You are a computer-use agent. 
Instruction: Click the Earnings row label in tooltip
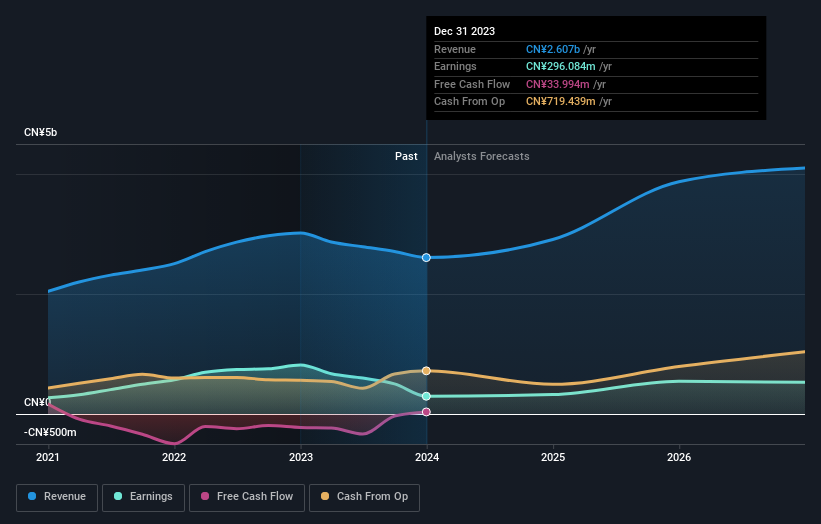point(455,66)
